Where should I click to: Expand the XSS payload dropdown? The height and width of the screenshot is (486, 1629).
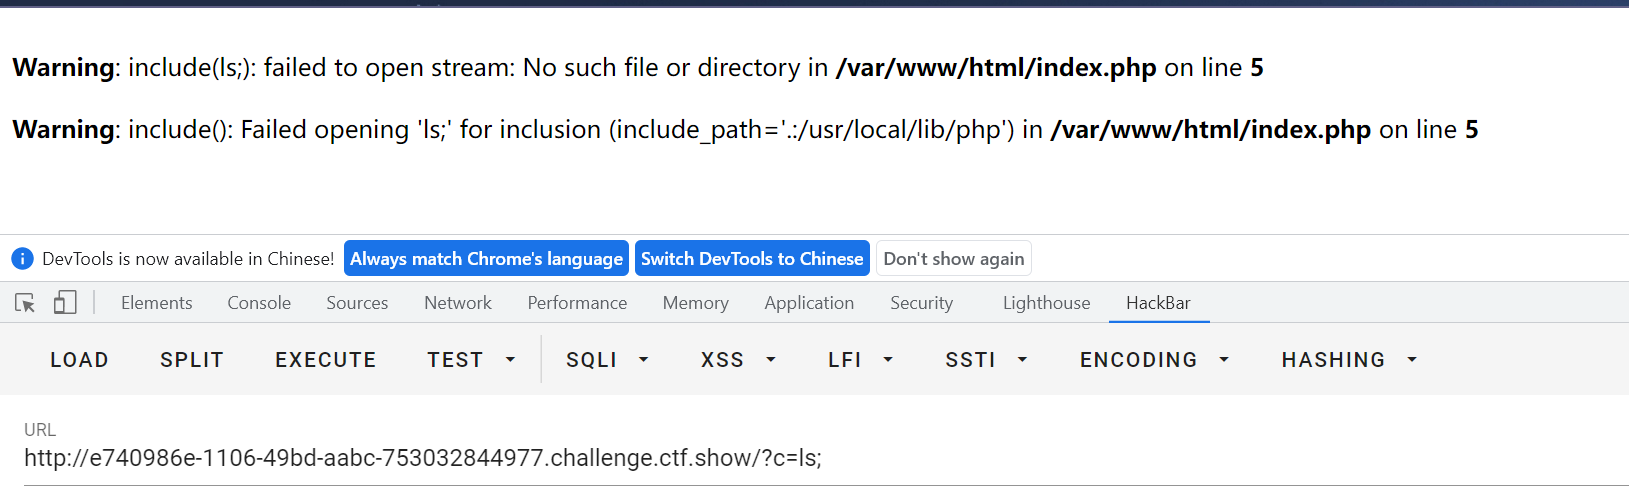[x=738, y=360]
